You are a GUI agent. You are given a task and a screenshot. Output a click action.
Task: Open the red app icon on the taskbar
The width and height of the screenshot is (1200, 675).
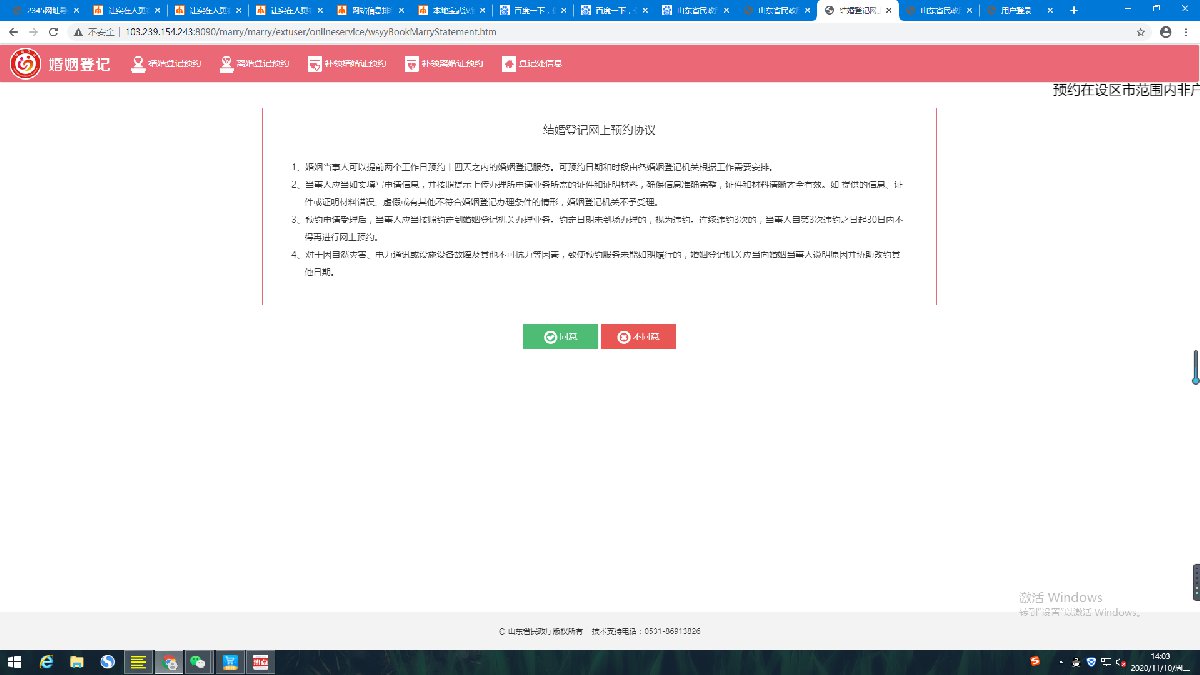[261, 662]
